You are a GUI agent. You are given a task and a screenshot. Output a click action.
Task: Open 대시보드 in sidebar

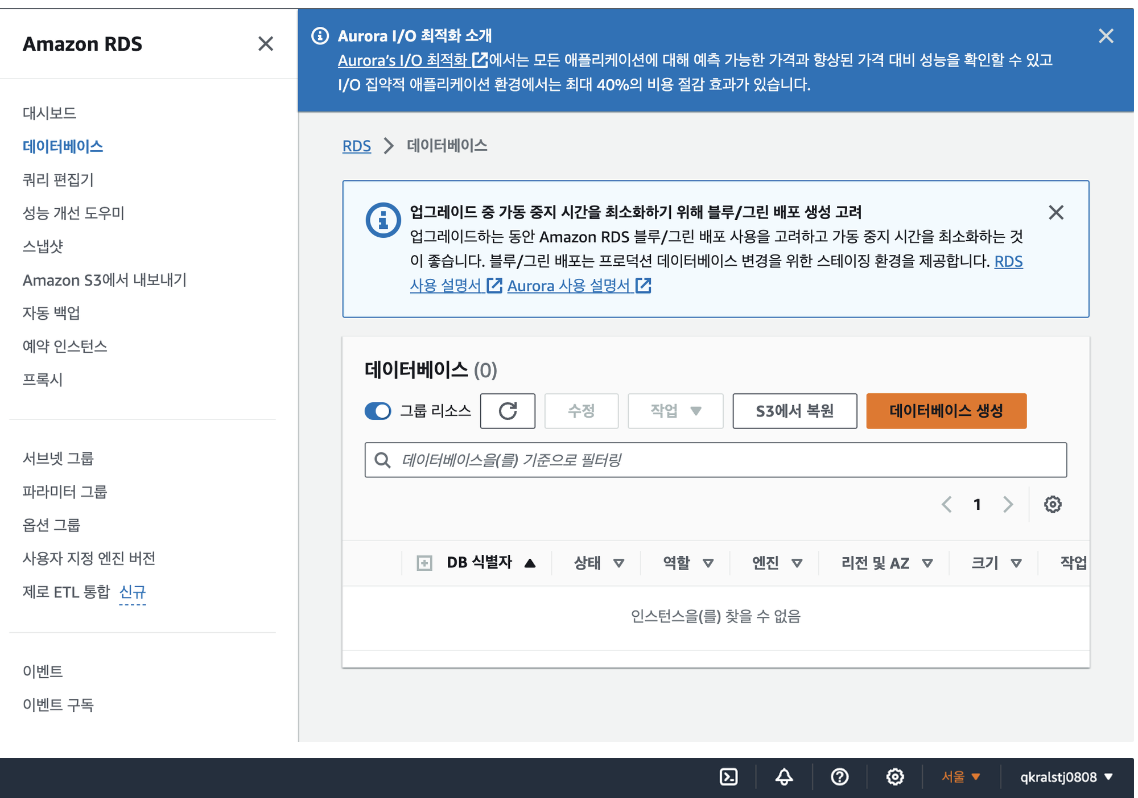click(49, 113)
